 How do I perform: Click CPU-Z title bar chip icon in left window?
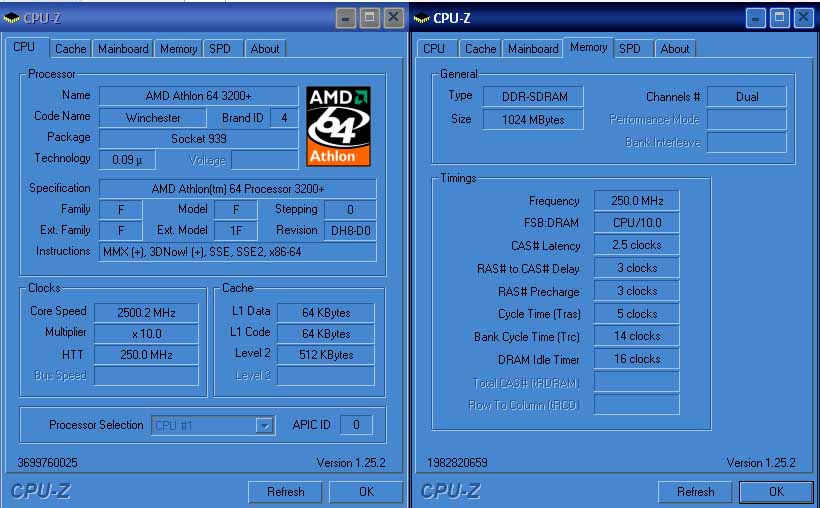(12, 18)
